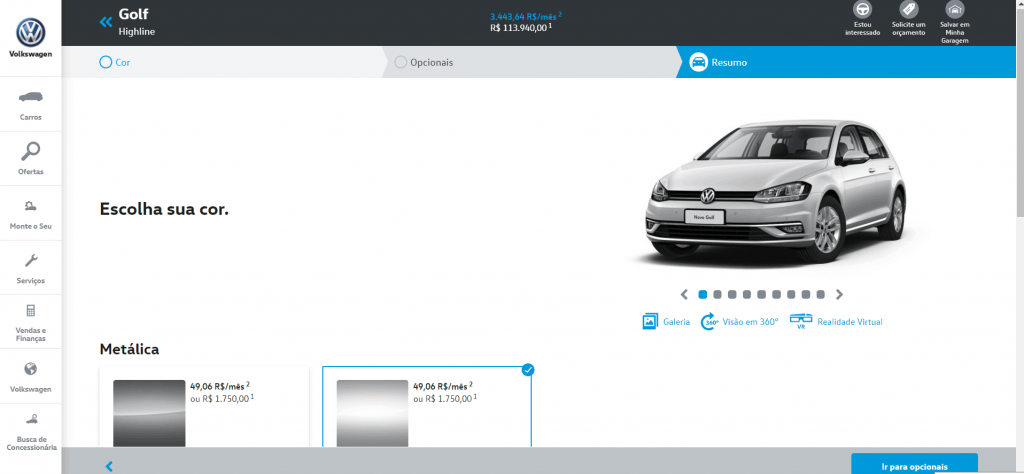Go back with double chevron beside Golf
1024x474 pixels.
pos(106,22)
